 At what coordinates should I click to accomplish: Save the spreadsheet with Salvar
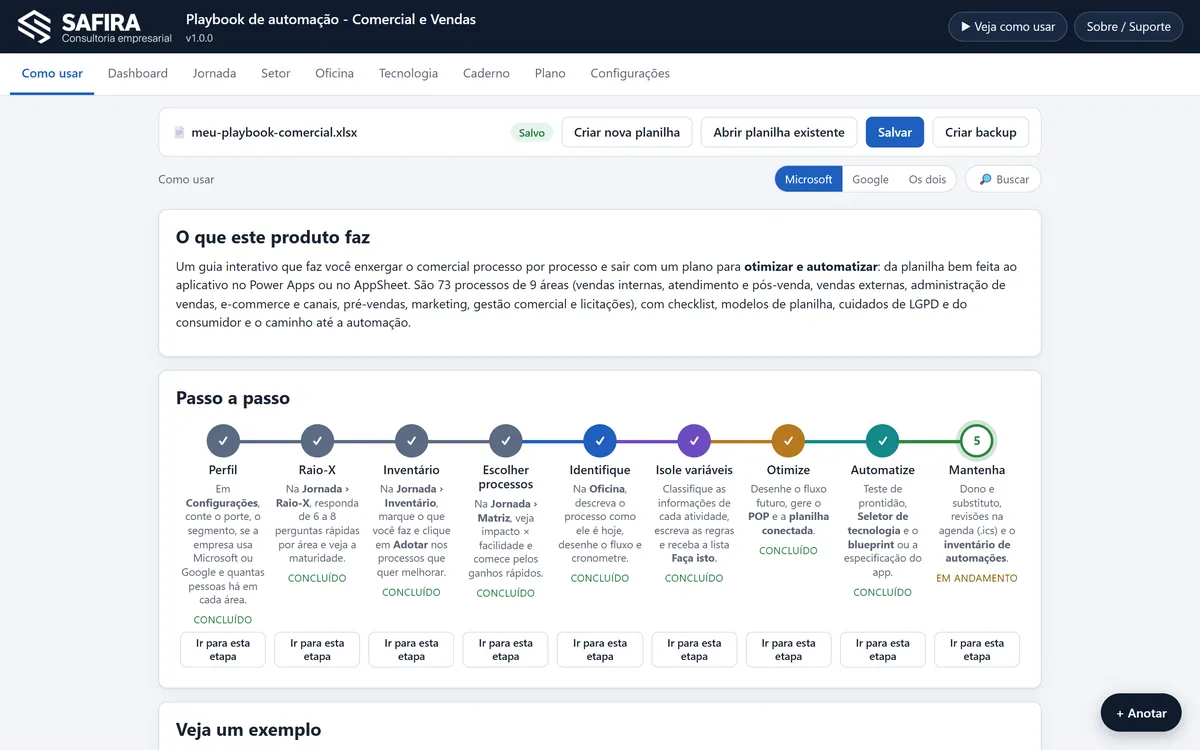coord(895,132)
